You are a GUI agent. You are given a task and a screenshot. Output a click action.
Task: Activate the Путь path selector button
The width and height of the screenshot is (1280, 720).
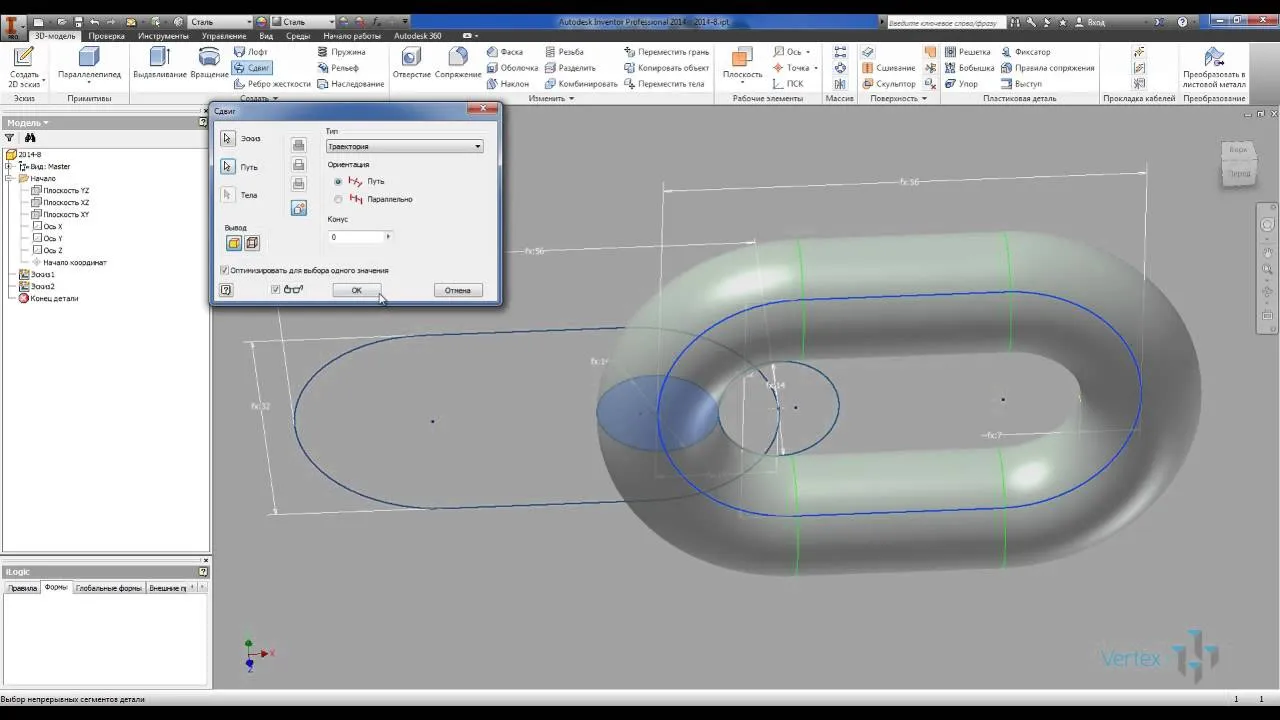pos(228,167)
